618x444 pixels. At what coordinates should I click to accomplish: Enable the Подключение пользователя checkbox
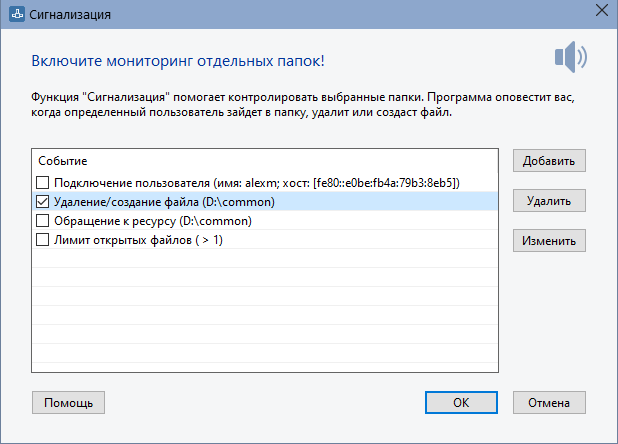click(43, 183)
